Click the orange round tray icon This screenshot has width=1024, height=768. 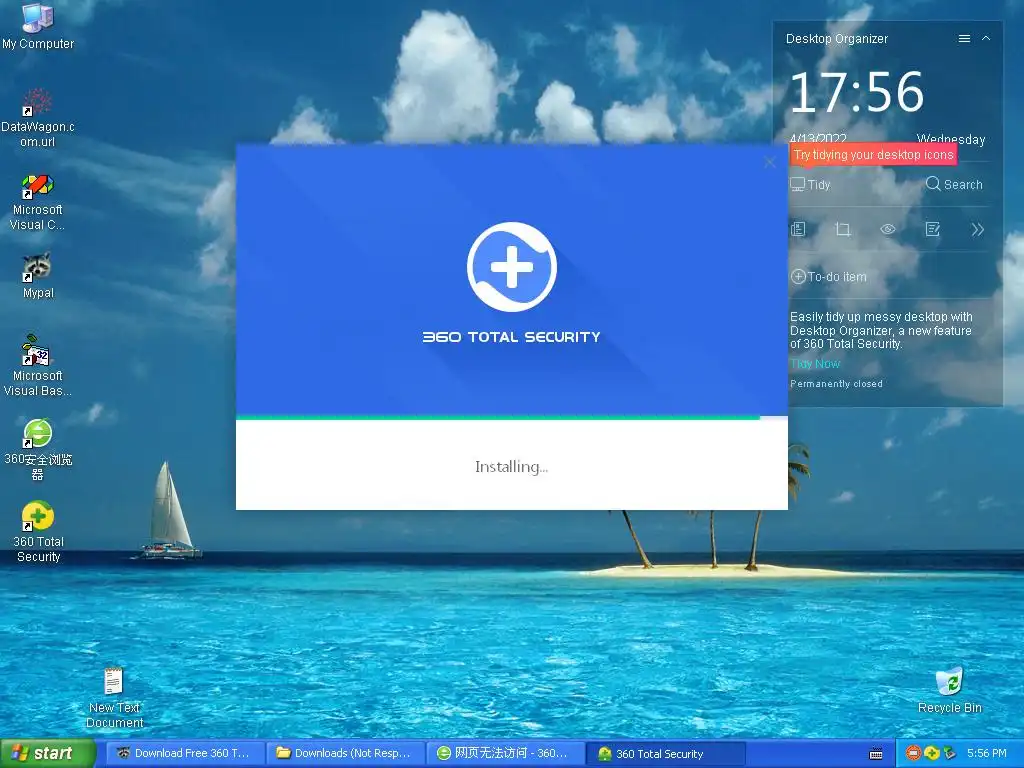[x=914, y=754]
